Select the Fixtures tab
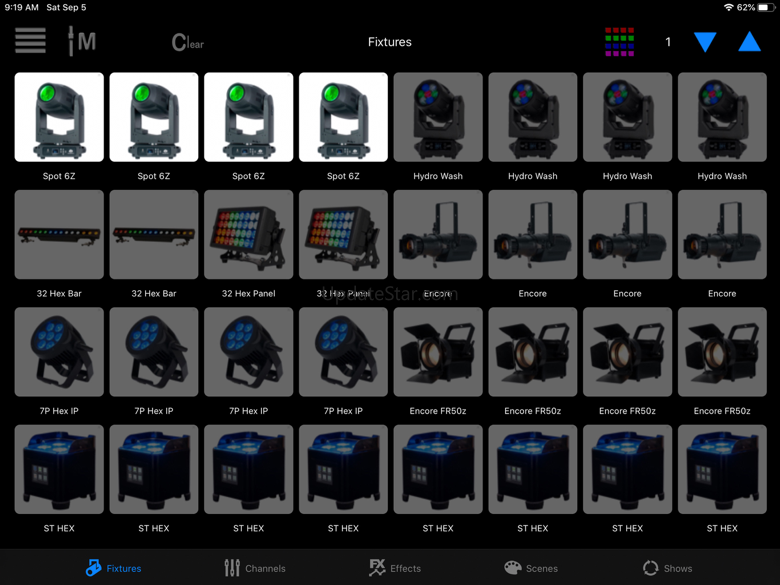780x585 pixels. point(113,568)
